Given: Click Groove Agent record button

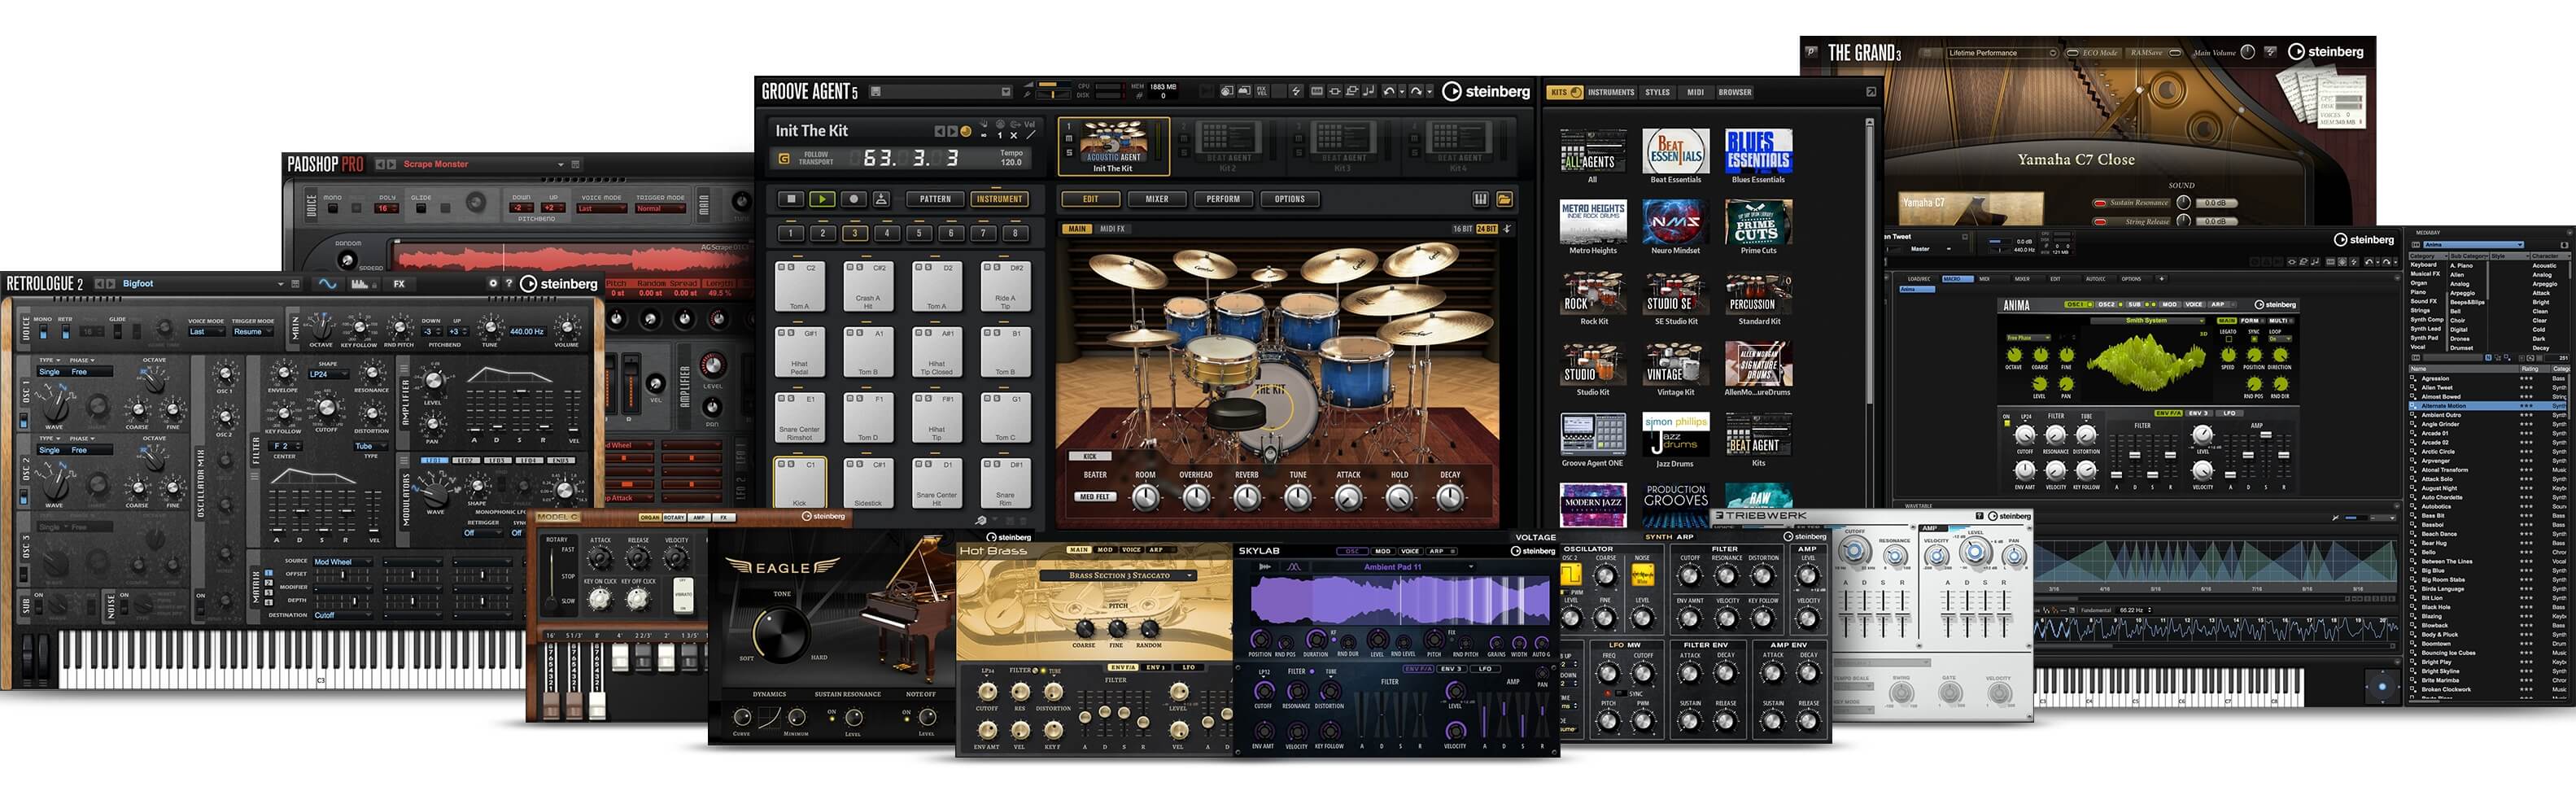Looking at the screenshot, I should coord(853,199).
